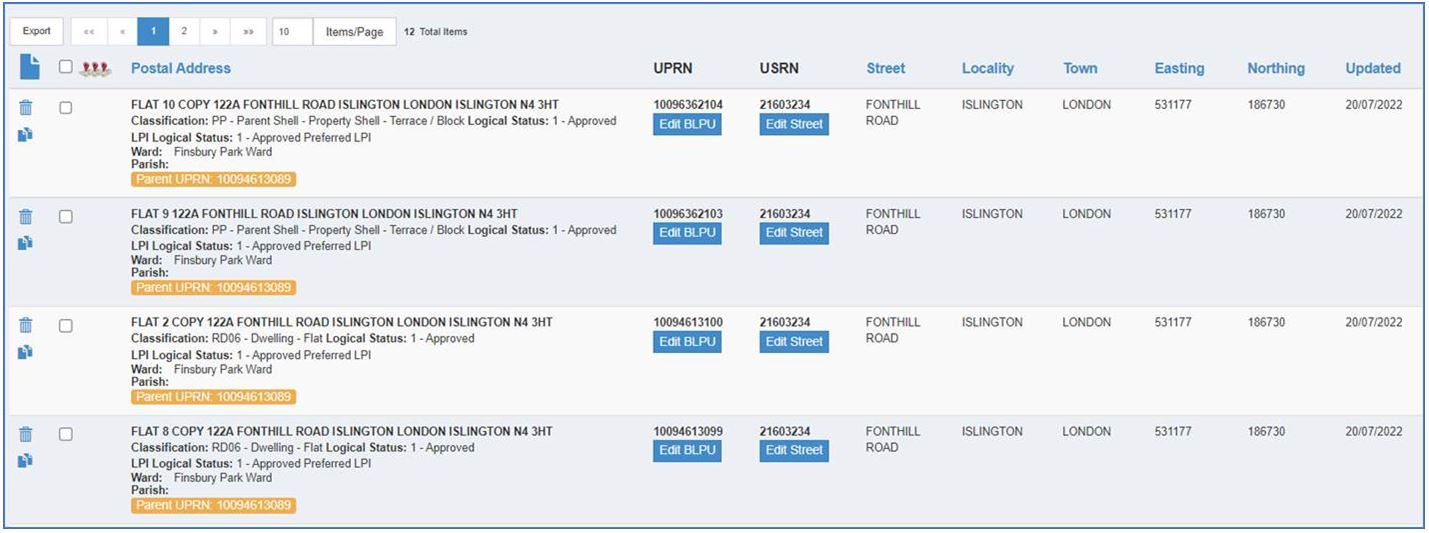Edit Street for the FLAT 2 COPY row
Viewport: 1429px width, 533px height.
794,341
